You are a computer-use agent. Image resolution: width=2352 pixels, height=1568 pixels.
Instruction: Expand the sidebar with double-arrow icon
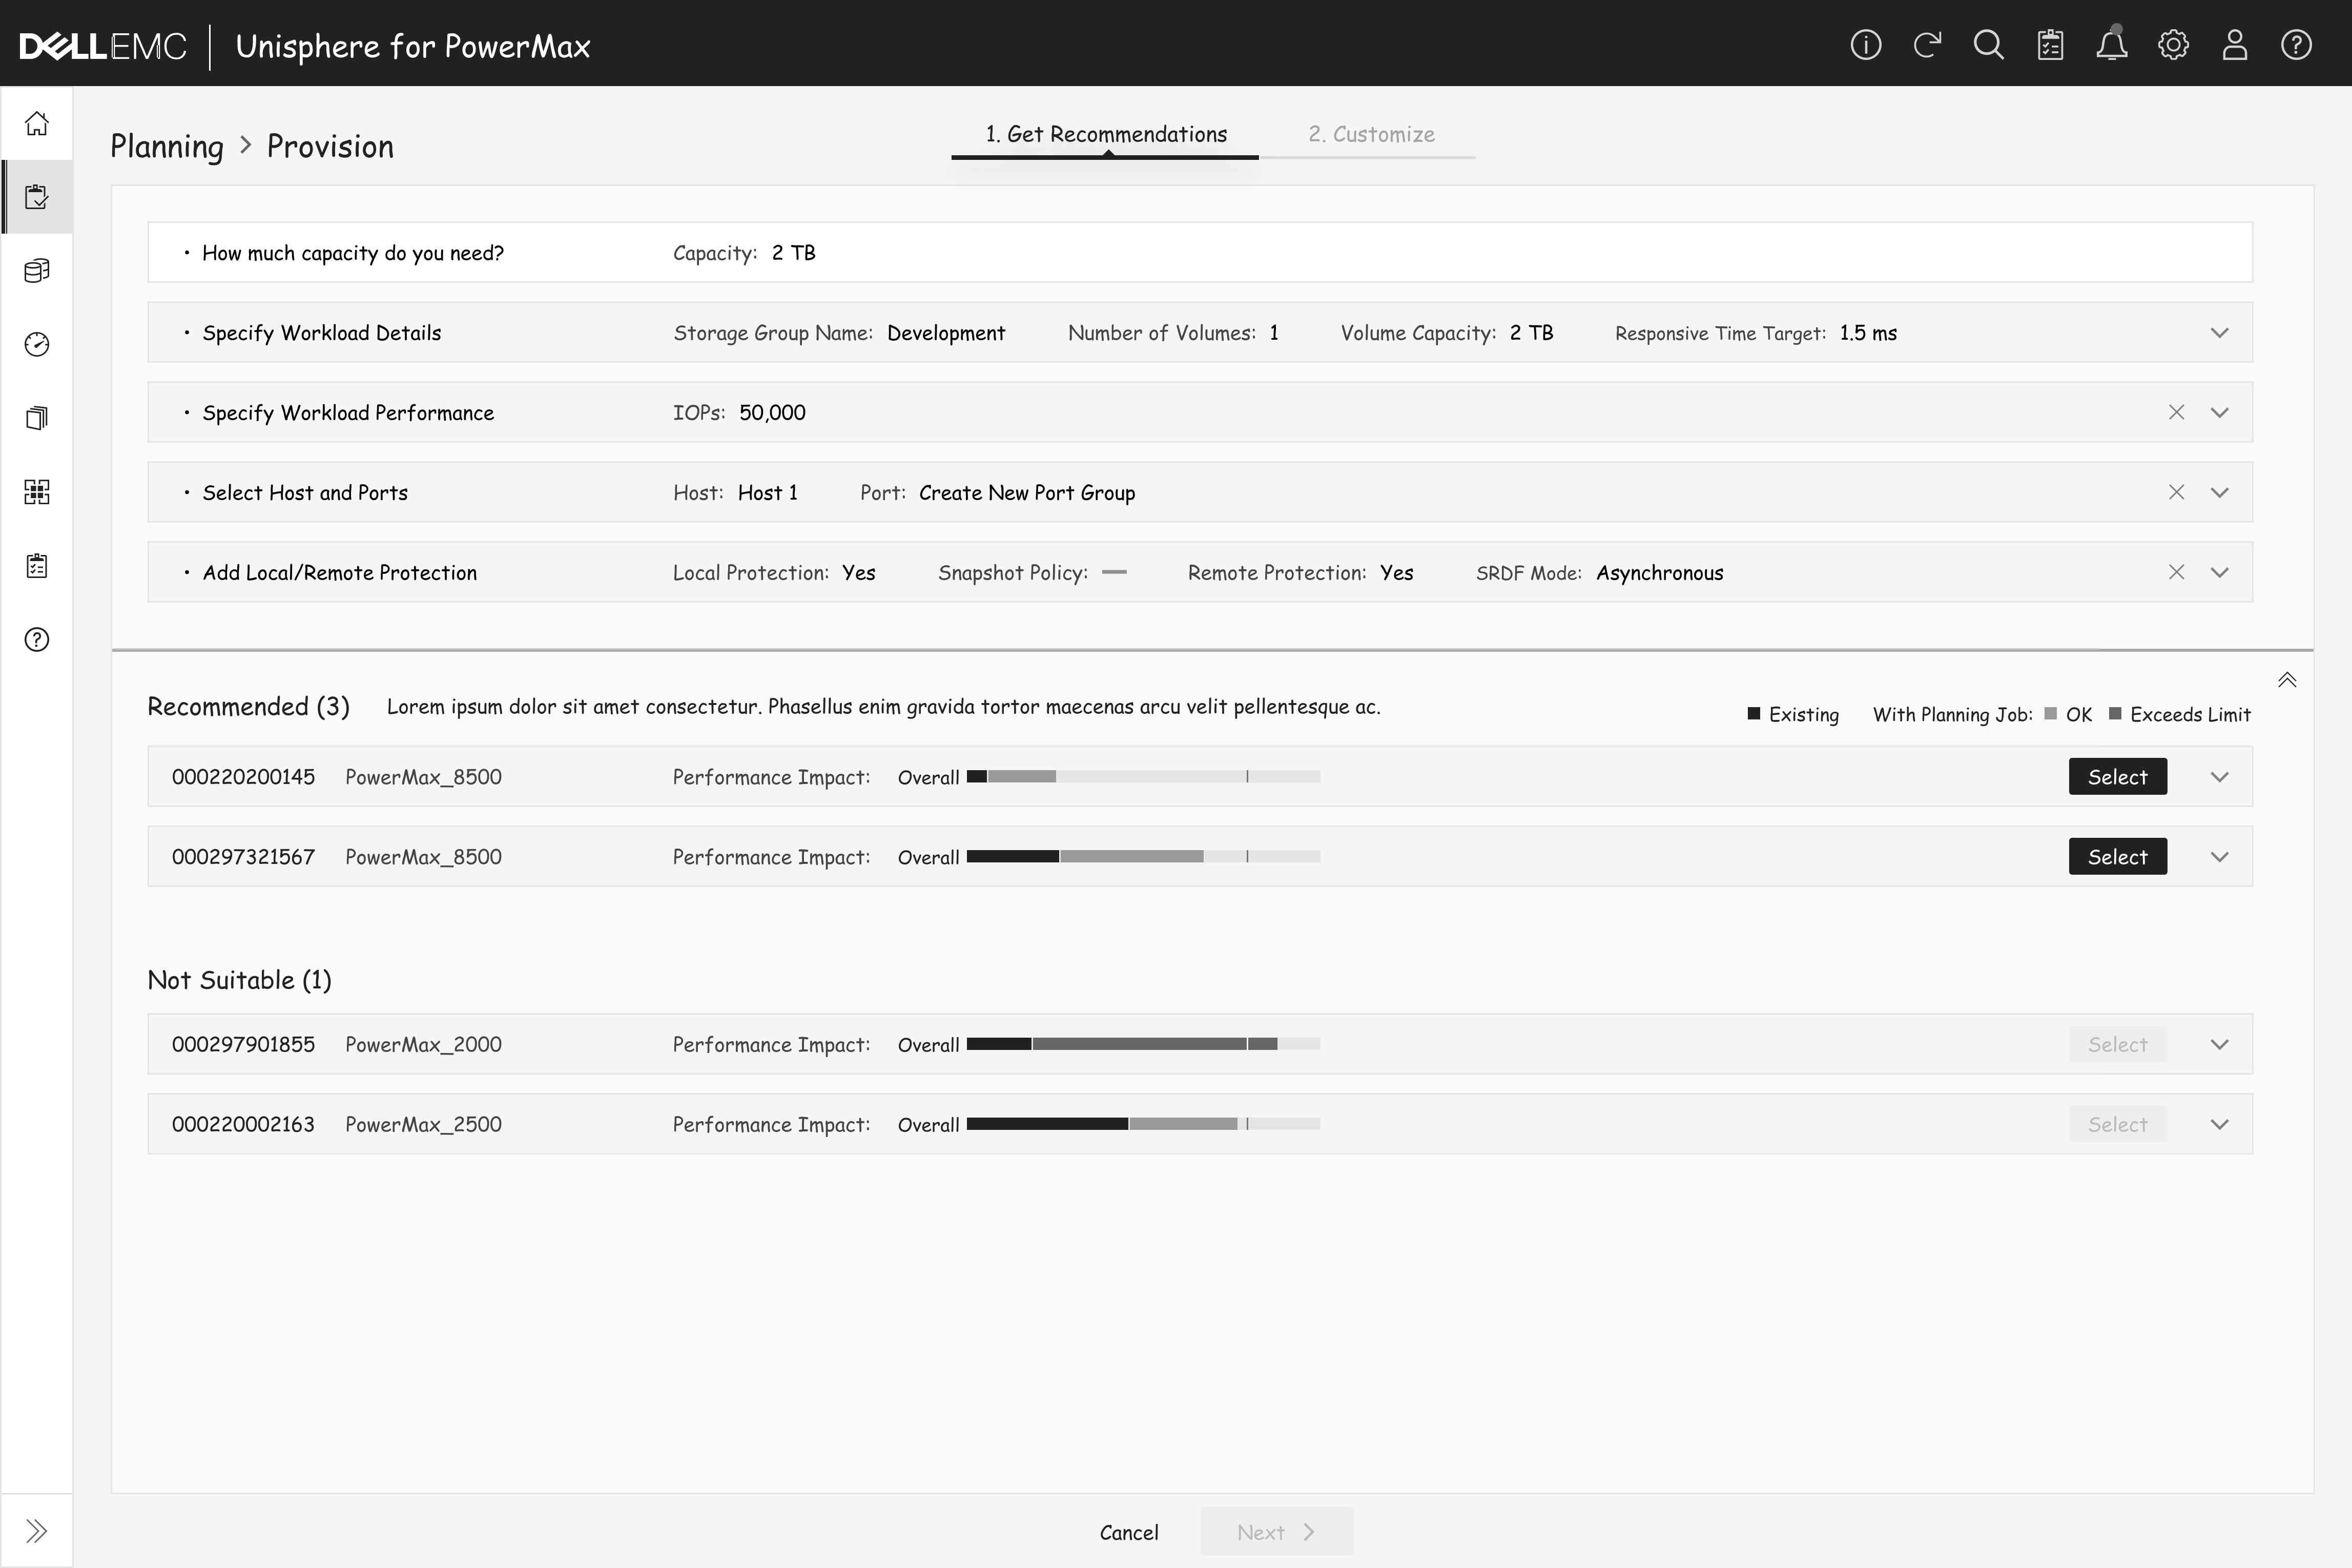(37, 1530)
